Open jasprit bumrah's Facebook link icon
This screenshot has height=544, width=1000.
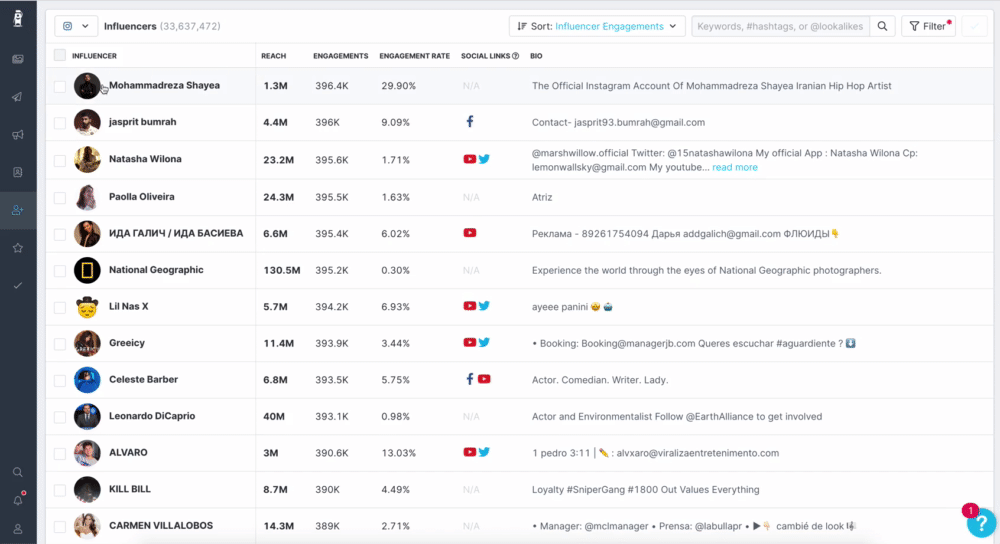pyautogui.click(x=469, y=121)
